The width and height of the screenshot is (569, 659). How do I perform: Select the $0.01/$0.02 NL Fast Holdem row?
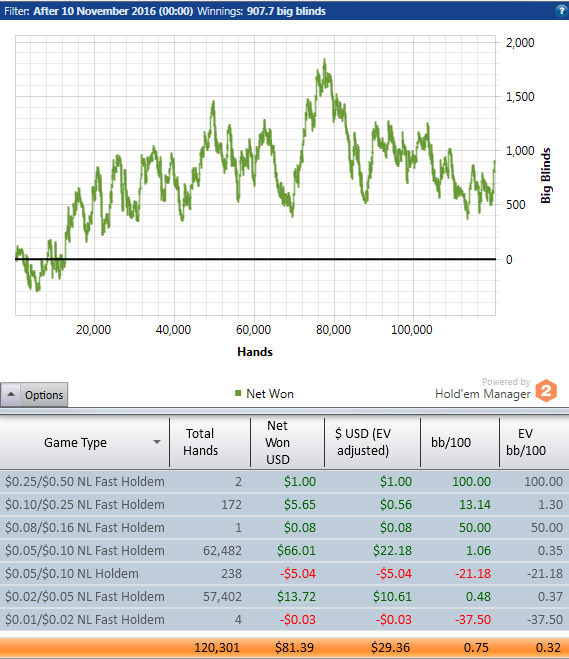(x=284, y=619)
